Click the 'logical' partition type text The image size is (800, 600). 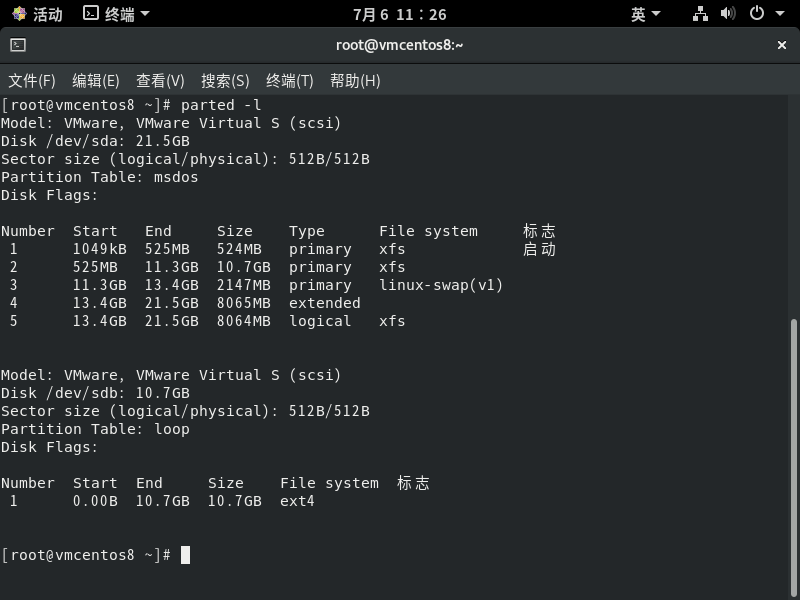pos(320,321)
